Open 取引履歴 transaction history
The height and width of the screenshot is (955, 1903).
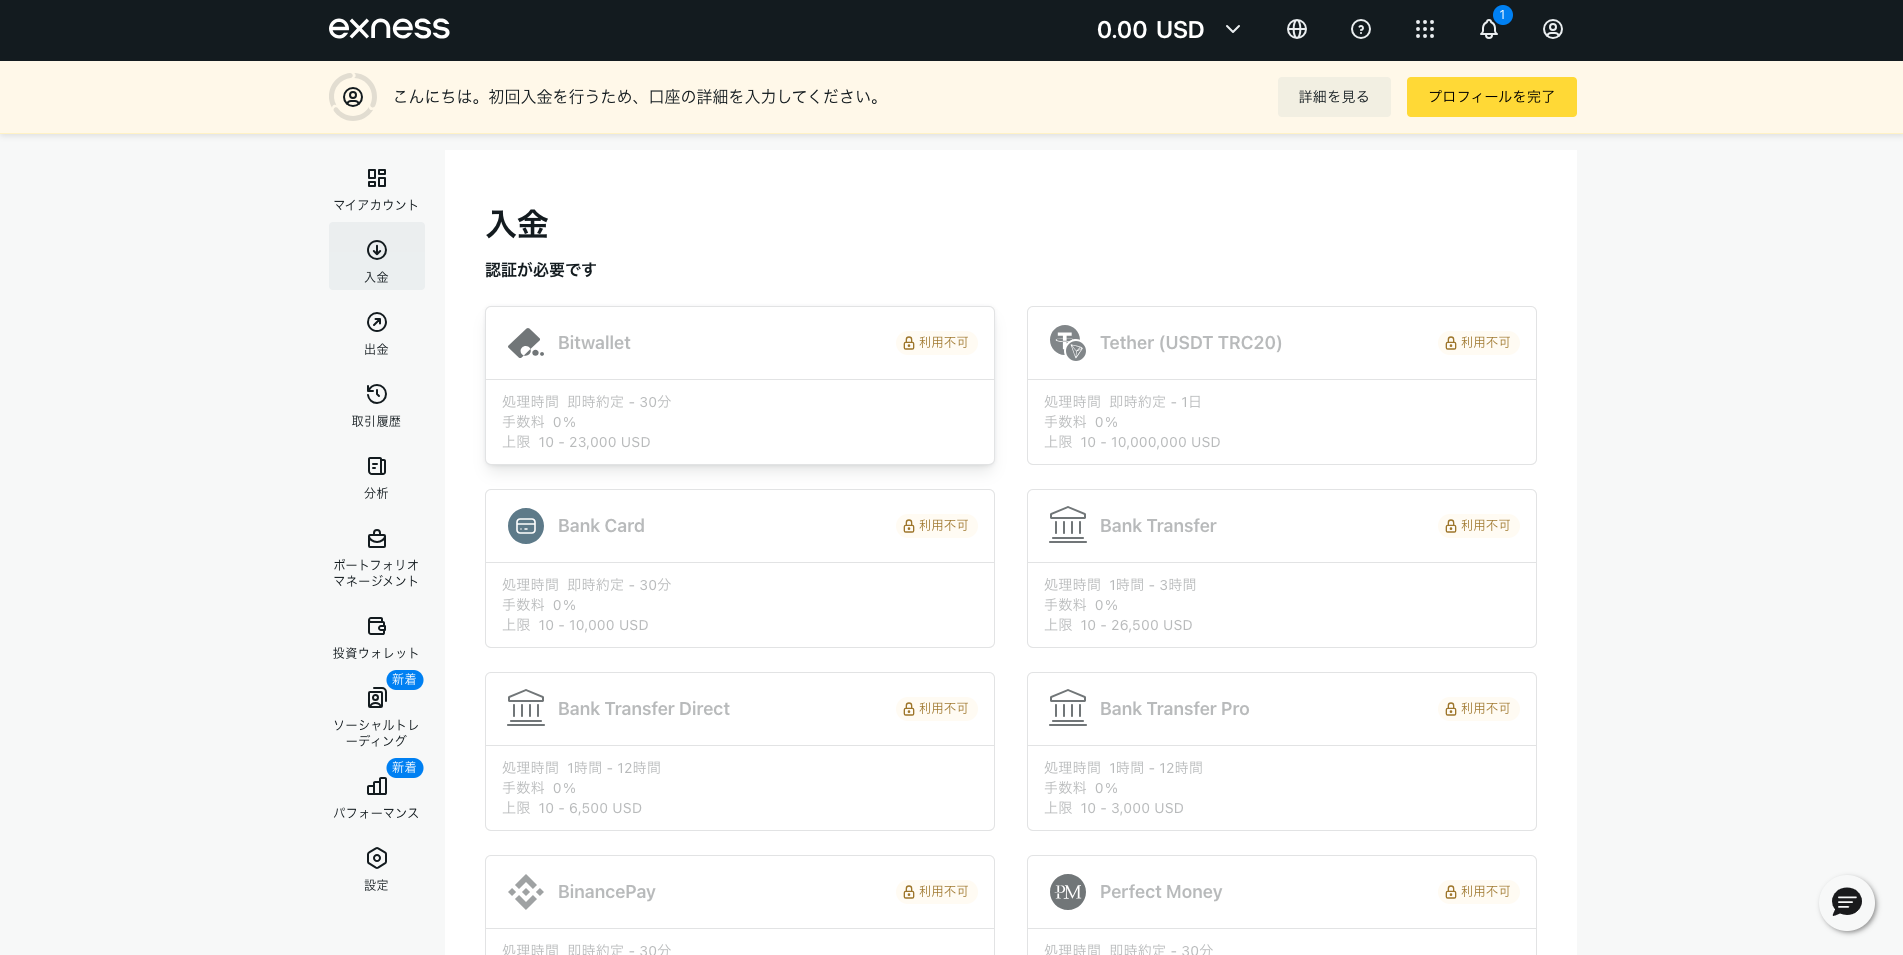coord(377,405)
